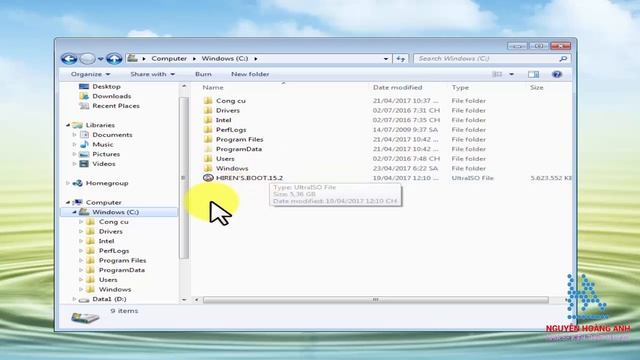Sort by the Name column header
The height and width of the screenshot is (360, 640).
click(213, 88)
